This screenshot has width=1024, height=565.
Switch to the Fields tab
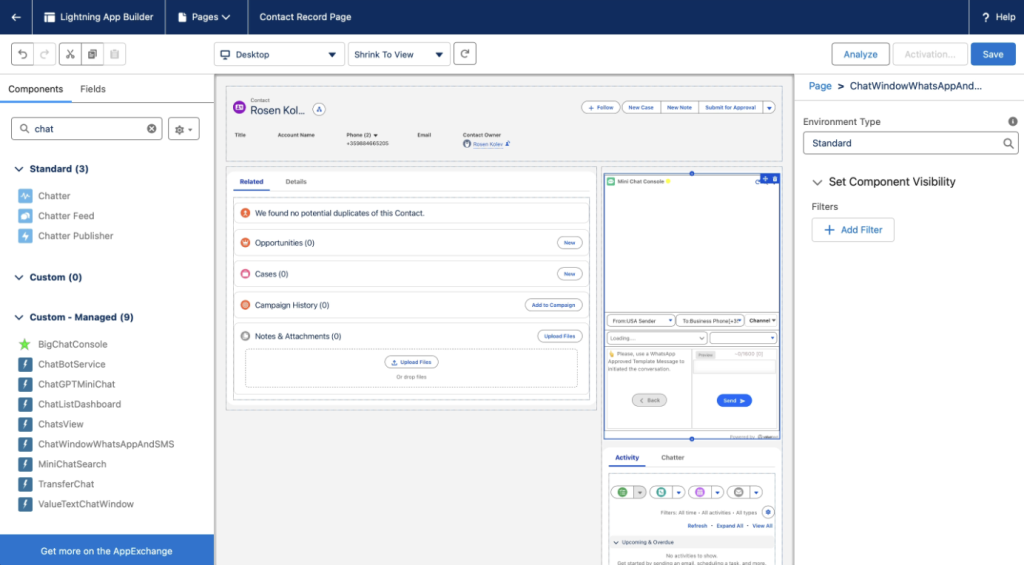[93, 89]
